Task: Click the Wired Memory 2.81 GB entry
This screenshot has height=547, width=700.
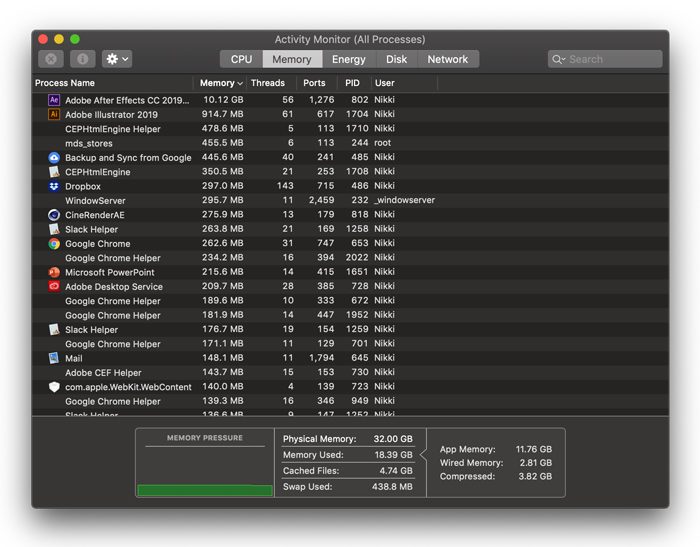Action: pyautogui.click(x=496, y=463)
